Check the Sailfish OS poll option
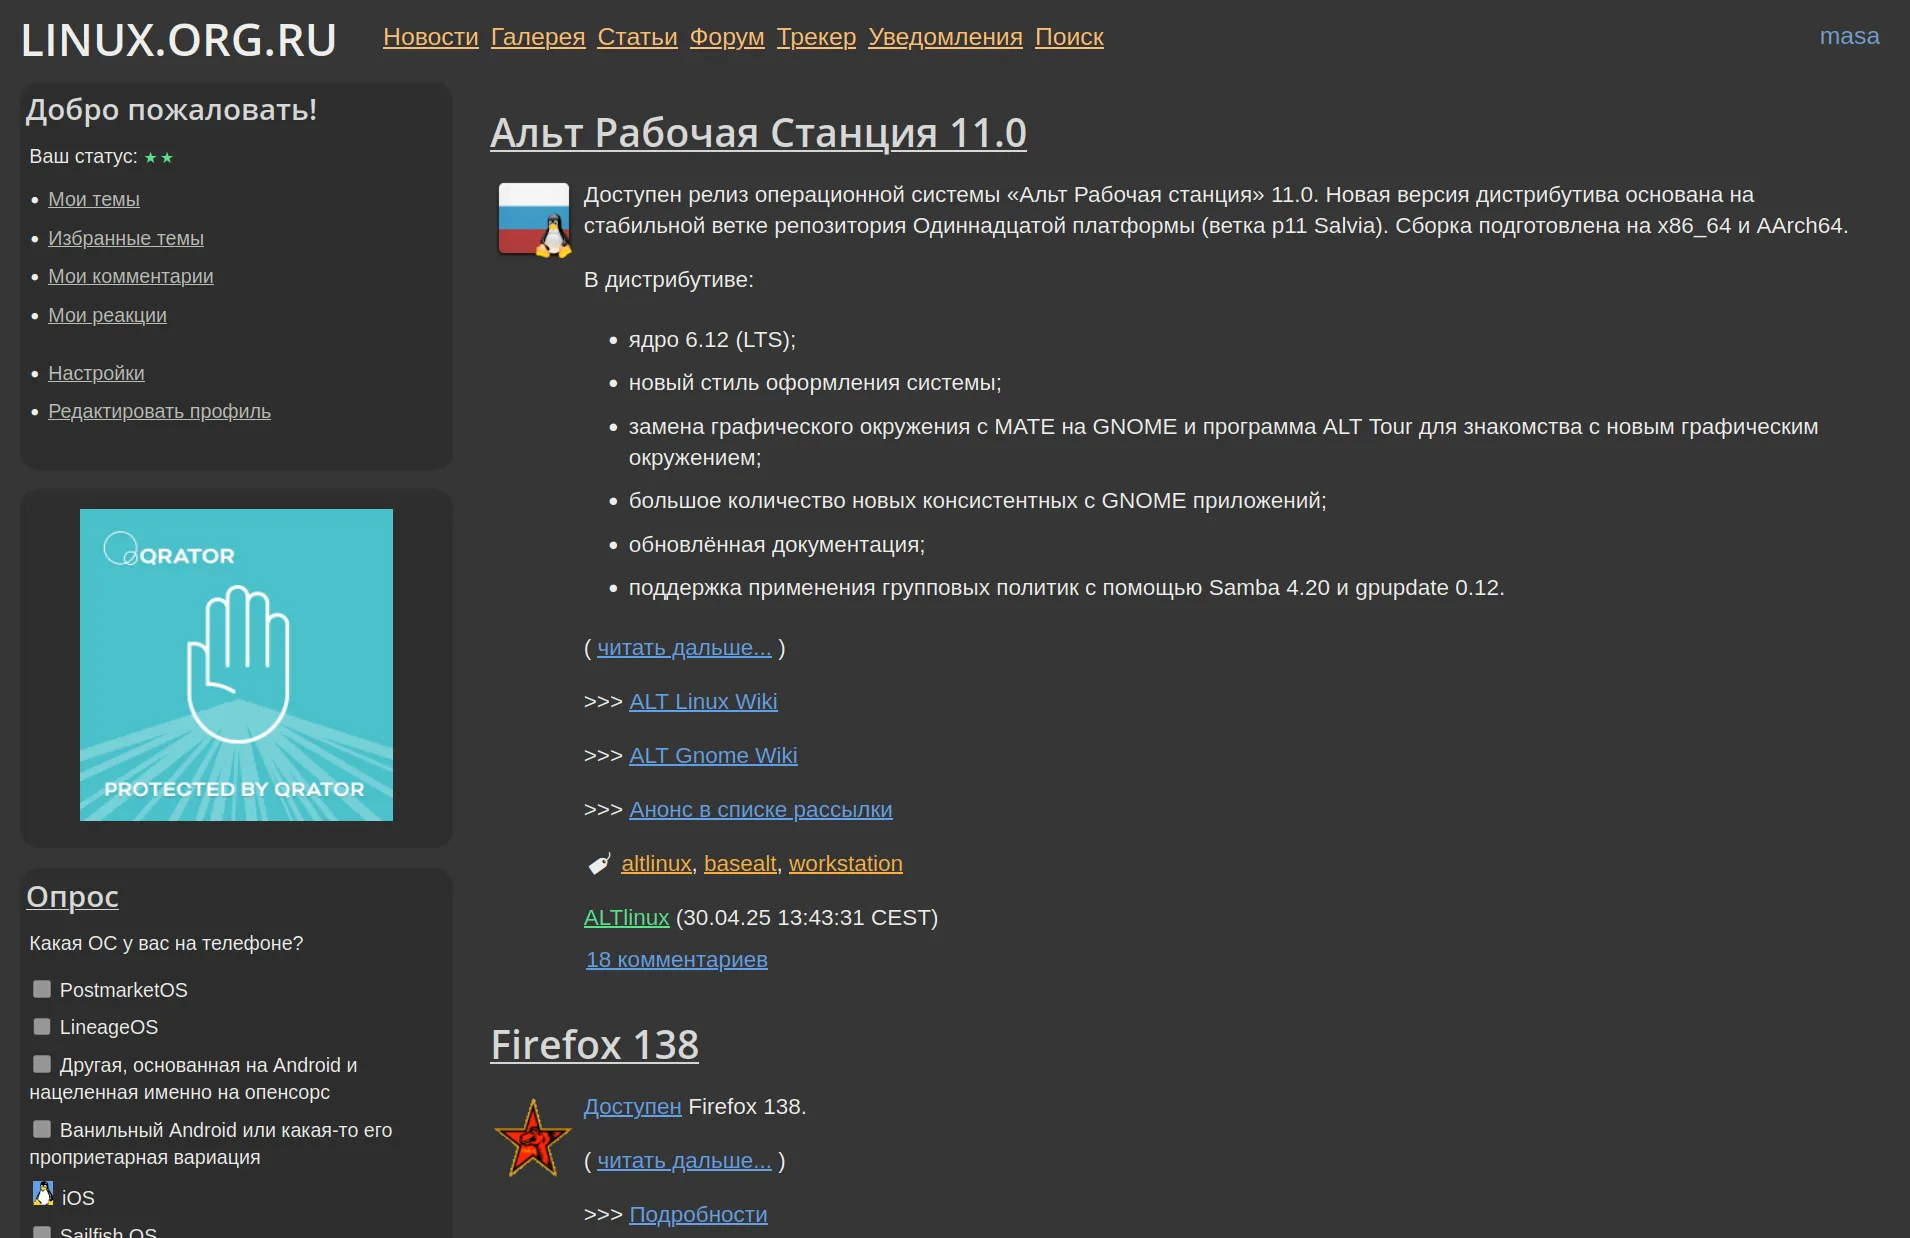1910x1238 pixels. [42, 1232]
